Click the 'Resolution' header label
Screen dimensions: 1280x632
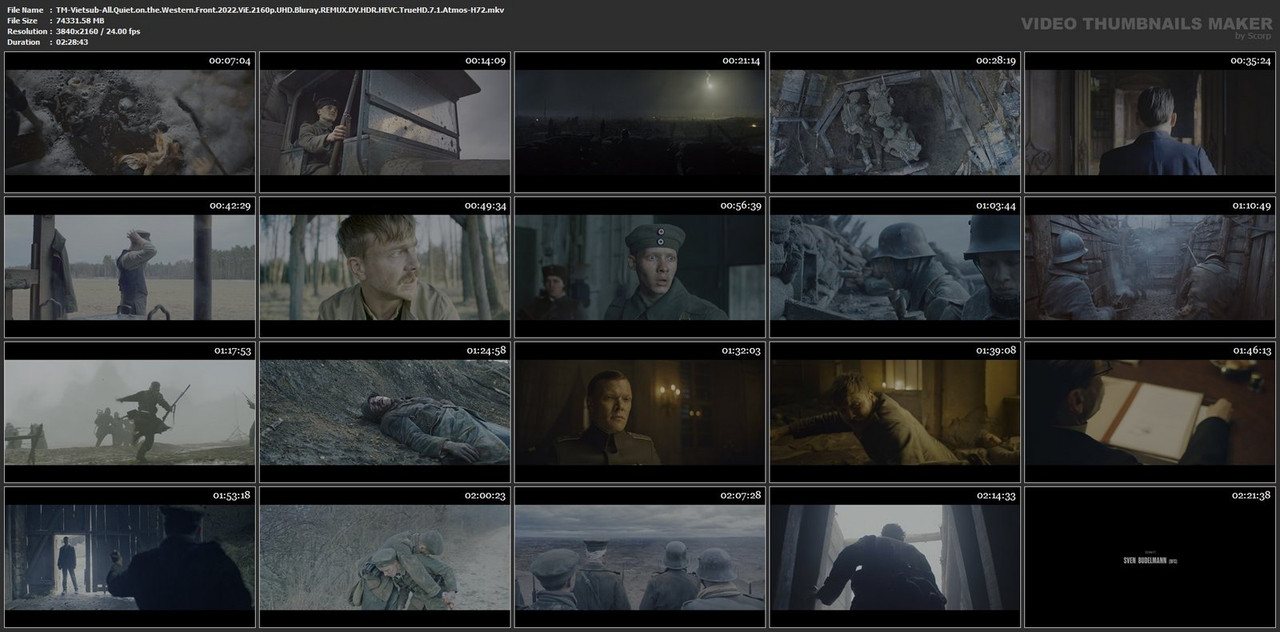[27, 32]
